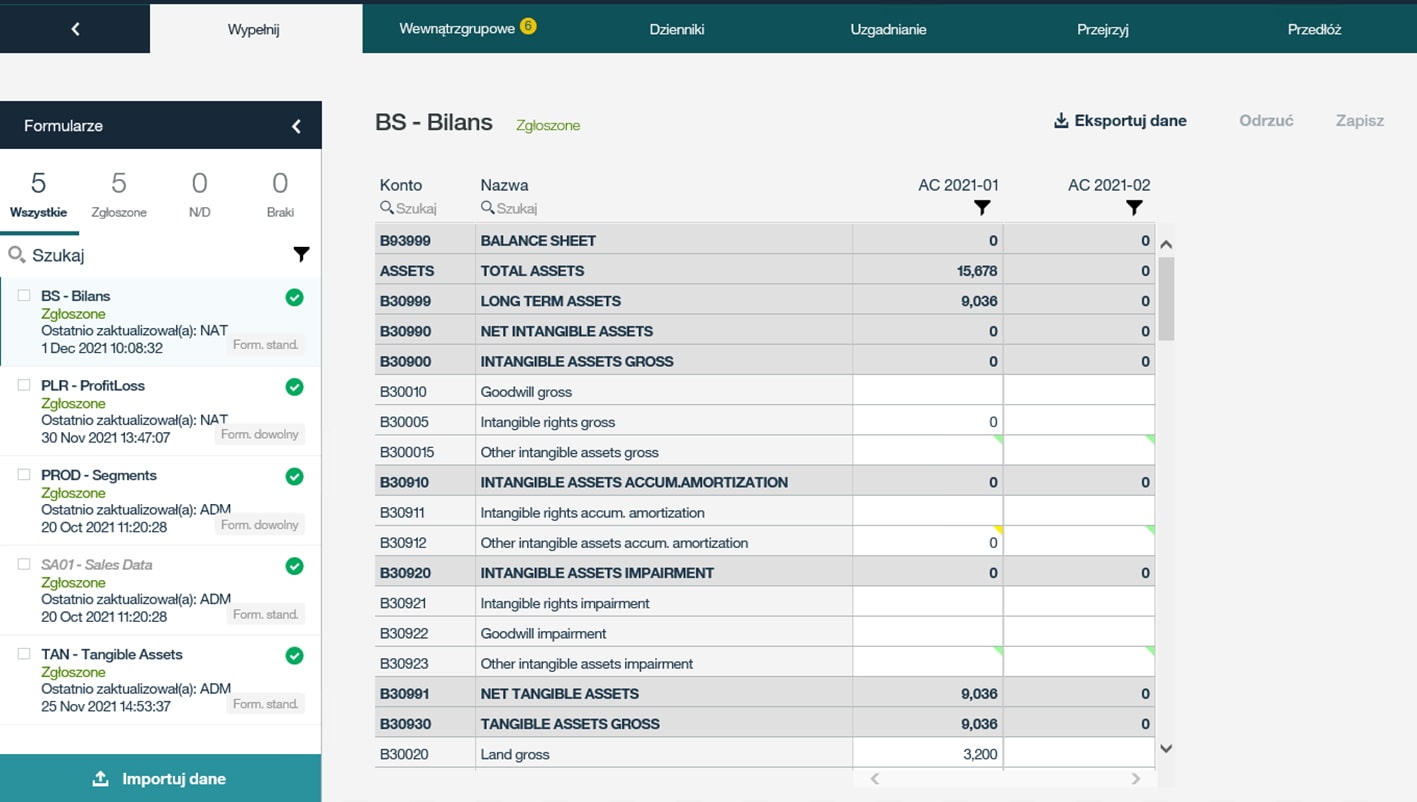The width and height of the screenshot is (1417, 802).
Task: Click the Eksportuj dane button
Action: (1120, 121)
